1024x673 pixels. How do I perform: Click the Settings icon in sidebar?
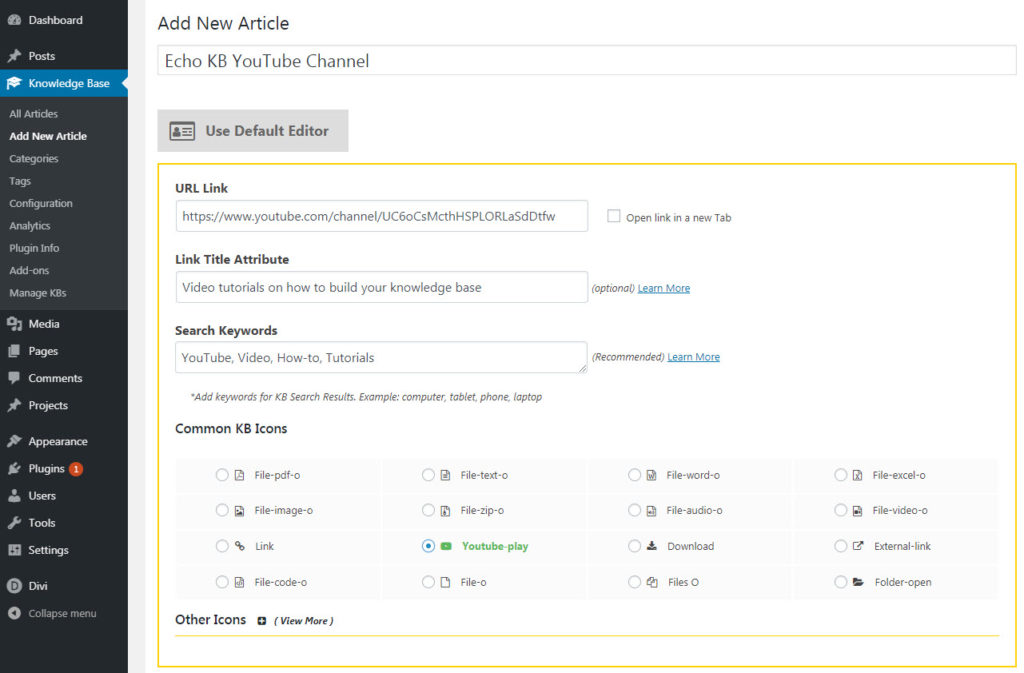point(14,550)
